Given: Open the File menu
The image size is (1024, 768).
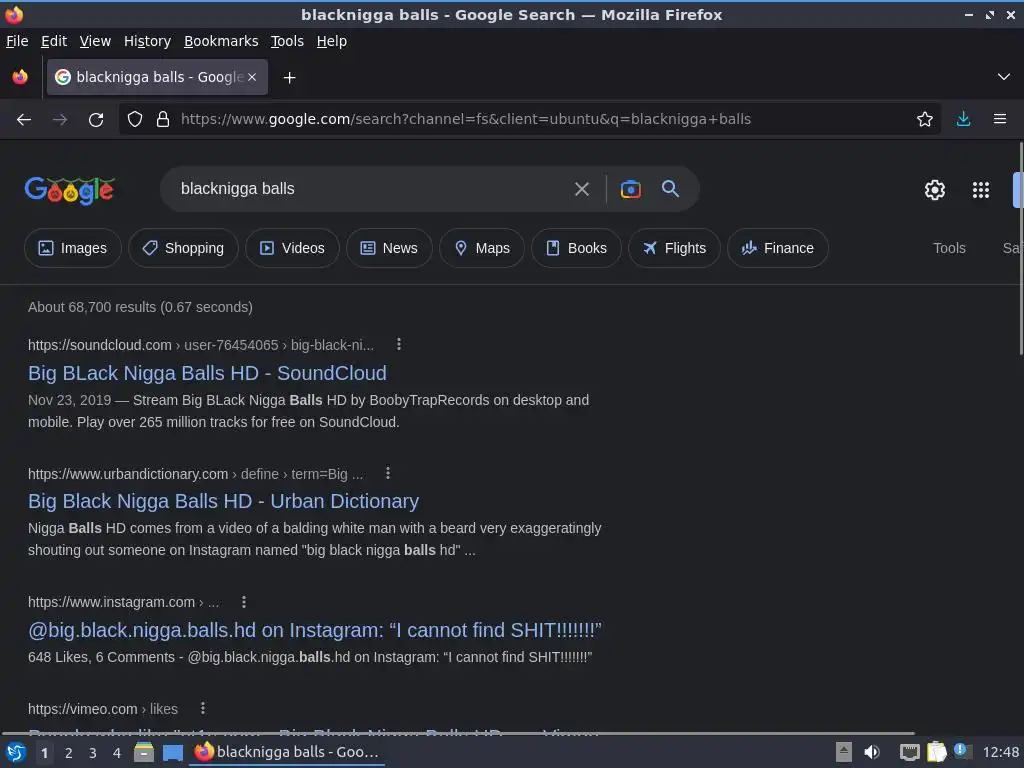Looking at the screenshot, I should (x=17, y=41).
